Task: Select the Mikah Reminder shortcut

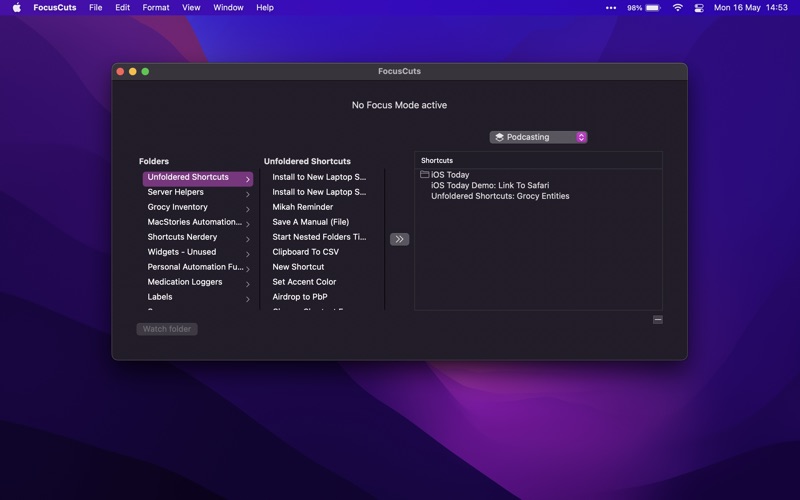Action: (303, 207)
